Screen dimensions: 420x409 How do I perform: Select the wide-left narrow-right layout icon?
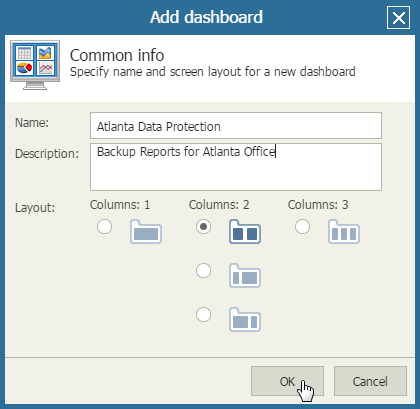245,320
